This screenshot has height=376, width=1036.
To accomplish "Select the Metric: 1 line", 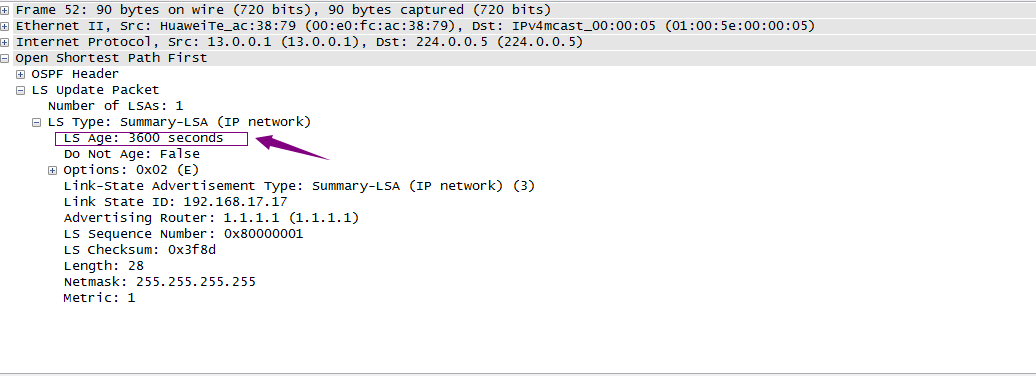I will pyautogui.click(x=99, y=298).
